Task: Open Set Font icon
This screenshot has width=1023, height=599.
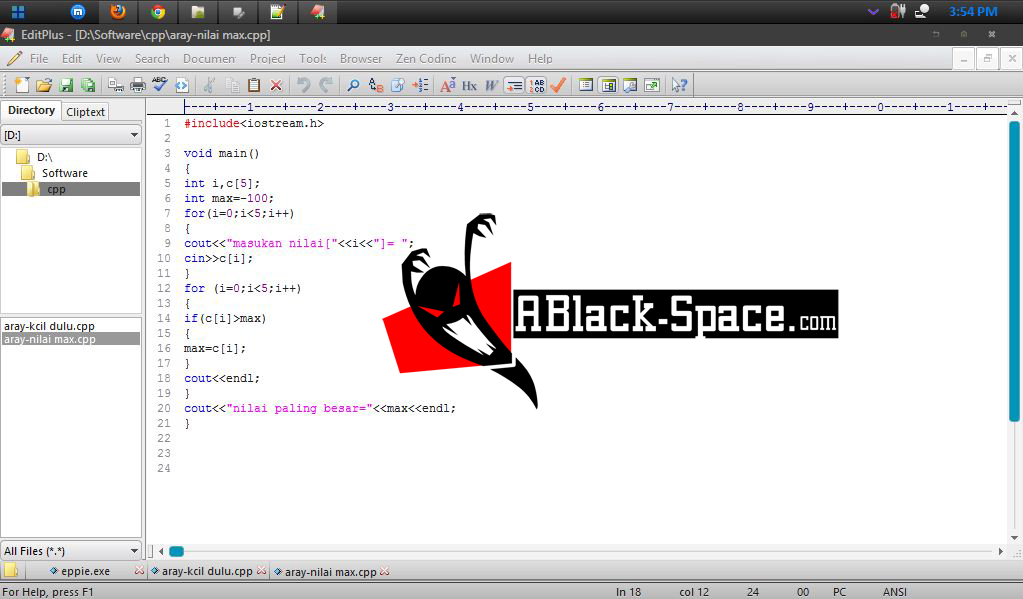Action: [x=448, y=85]
